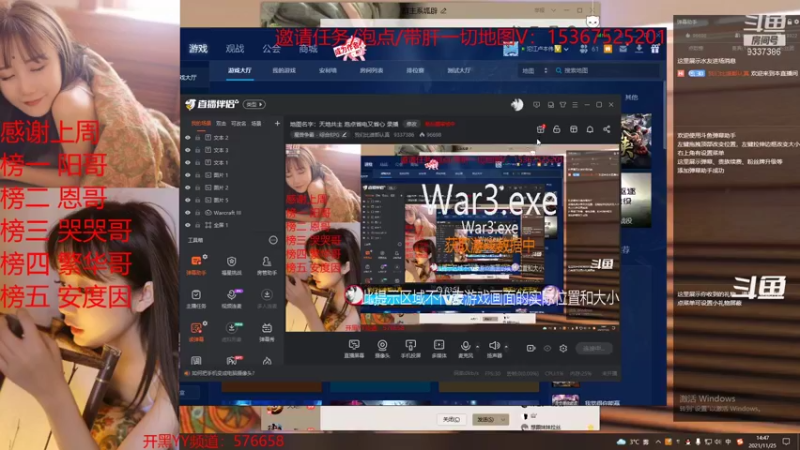Open notifications with the bell icon

pos(590,130)
